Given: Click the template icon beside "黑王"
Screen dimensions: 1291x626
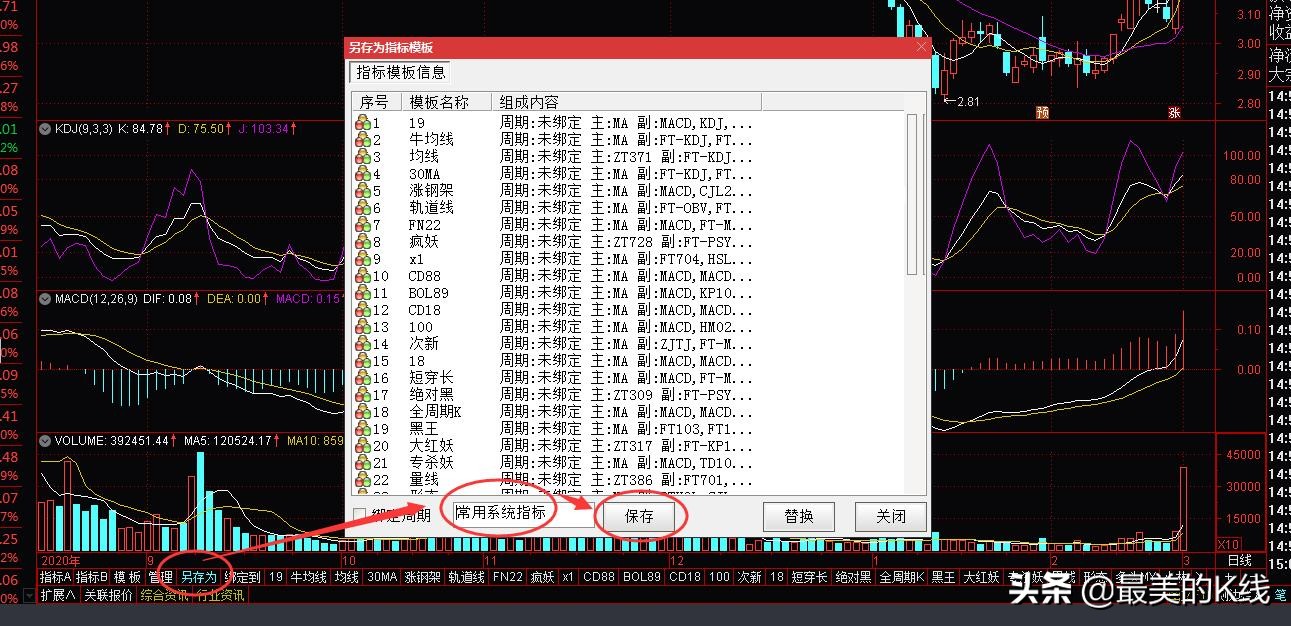Looking at the screenshot, I should coord(361,428).
